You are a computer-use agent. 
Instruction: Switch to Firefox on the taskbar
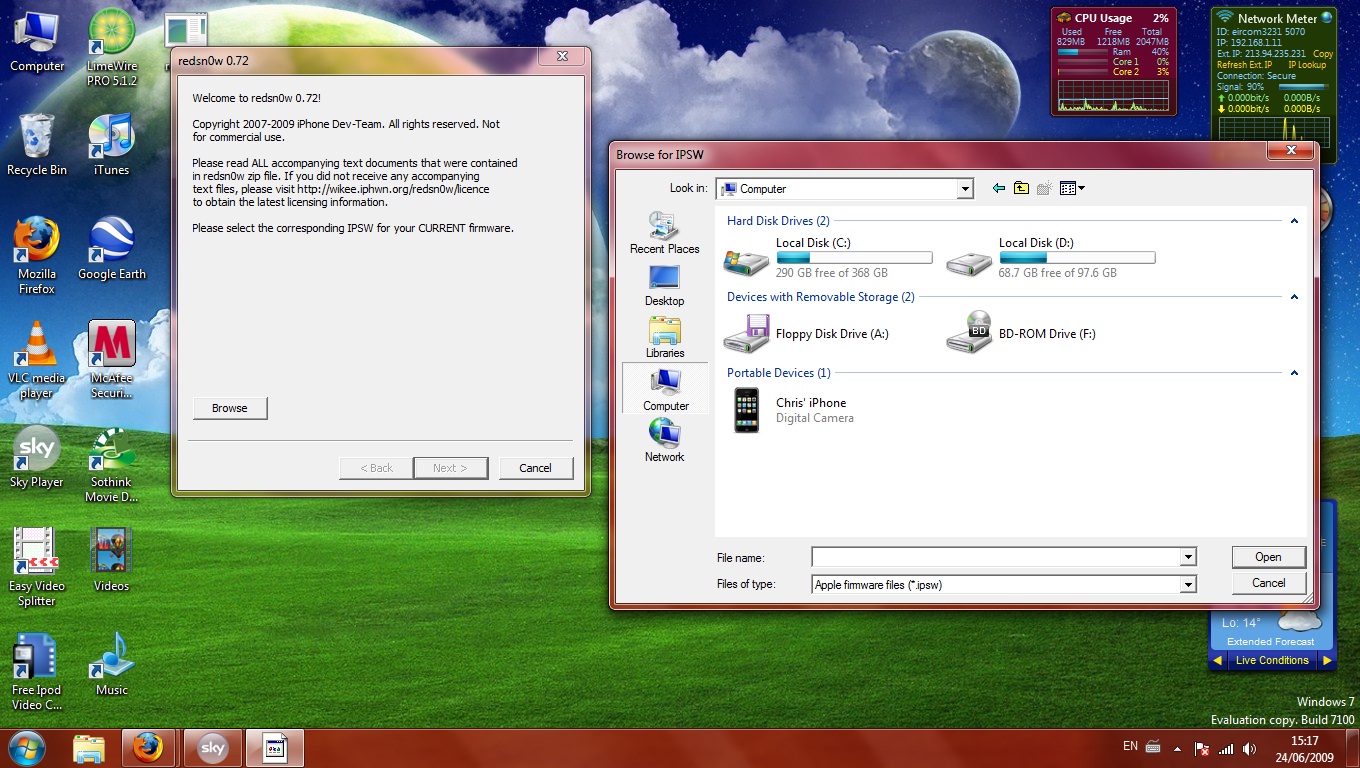point(149,748)
